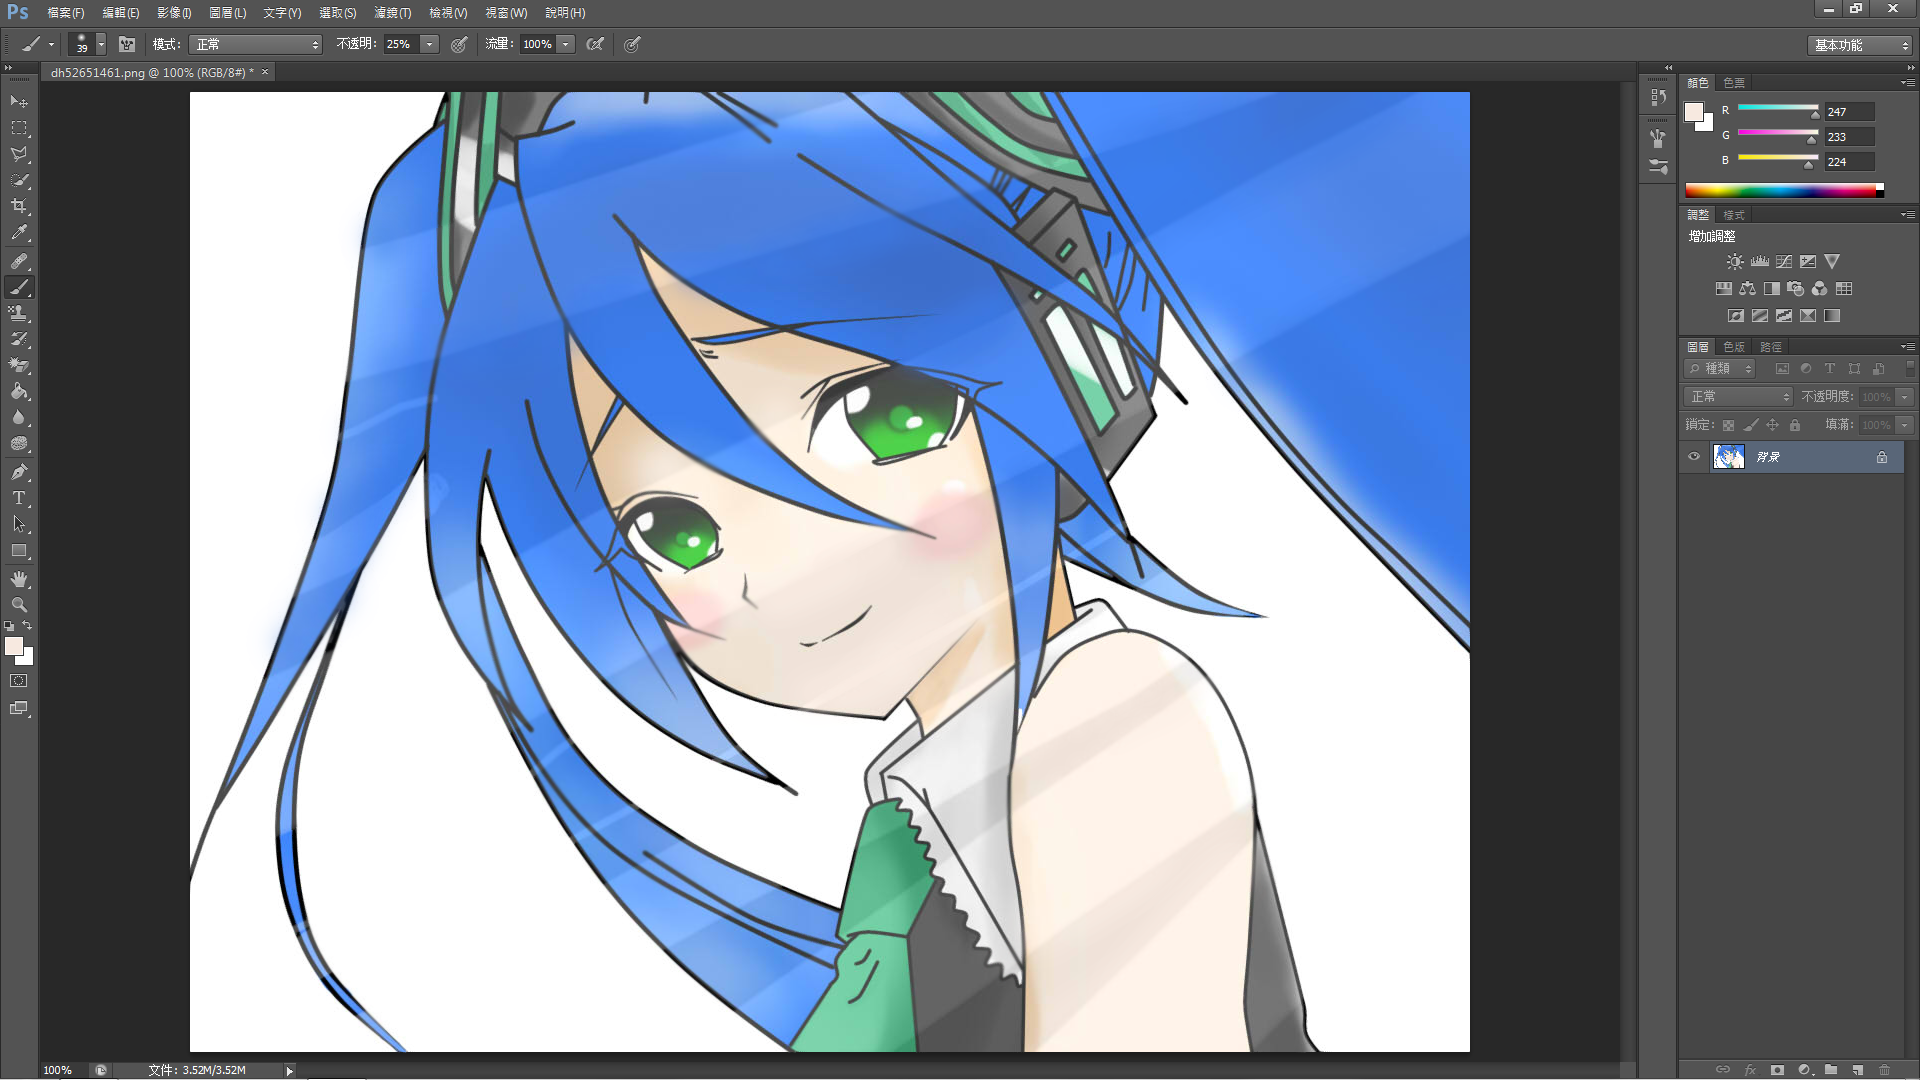The image size is (1920, 1080).
Task: Select the Horizontal Type tool
Action: (x=19, y=497)
